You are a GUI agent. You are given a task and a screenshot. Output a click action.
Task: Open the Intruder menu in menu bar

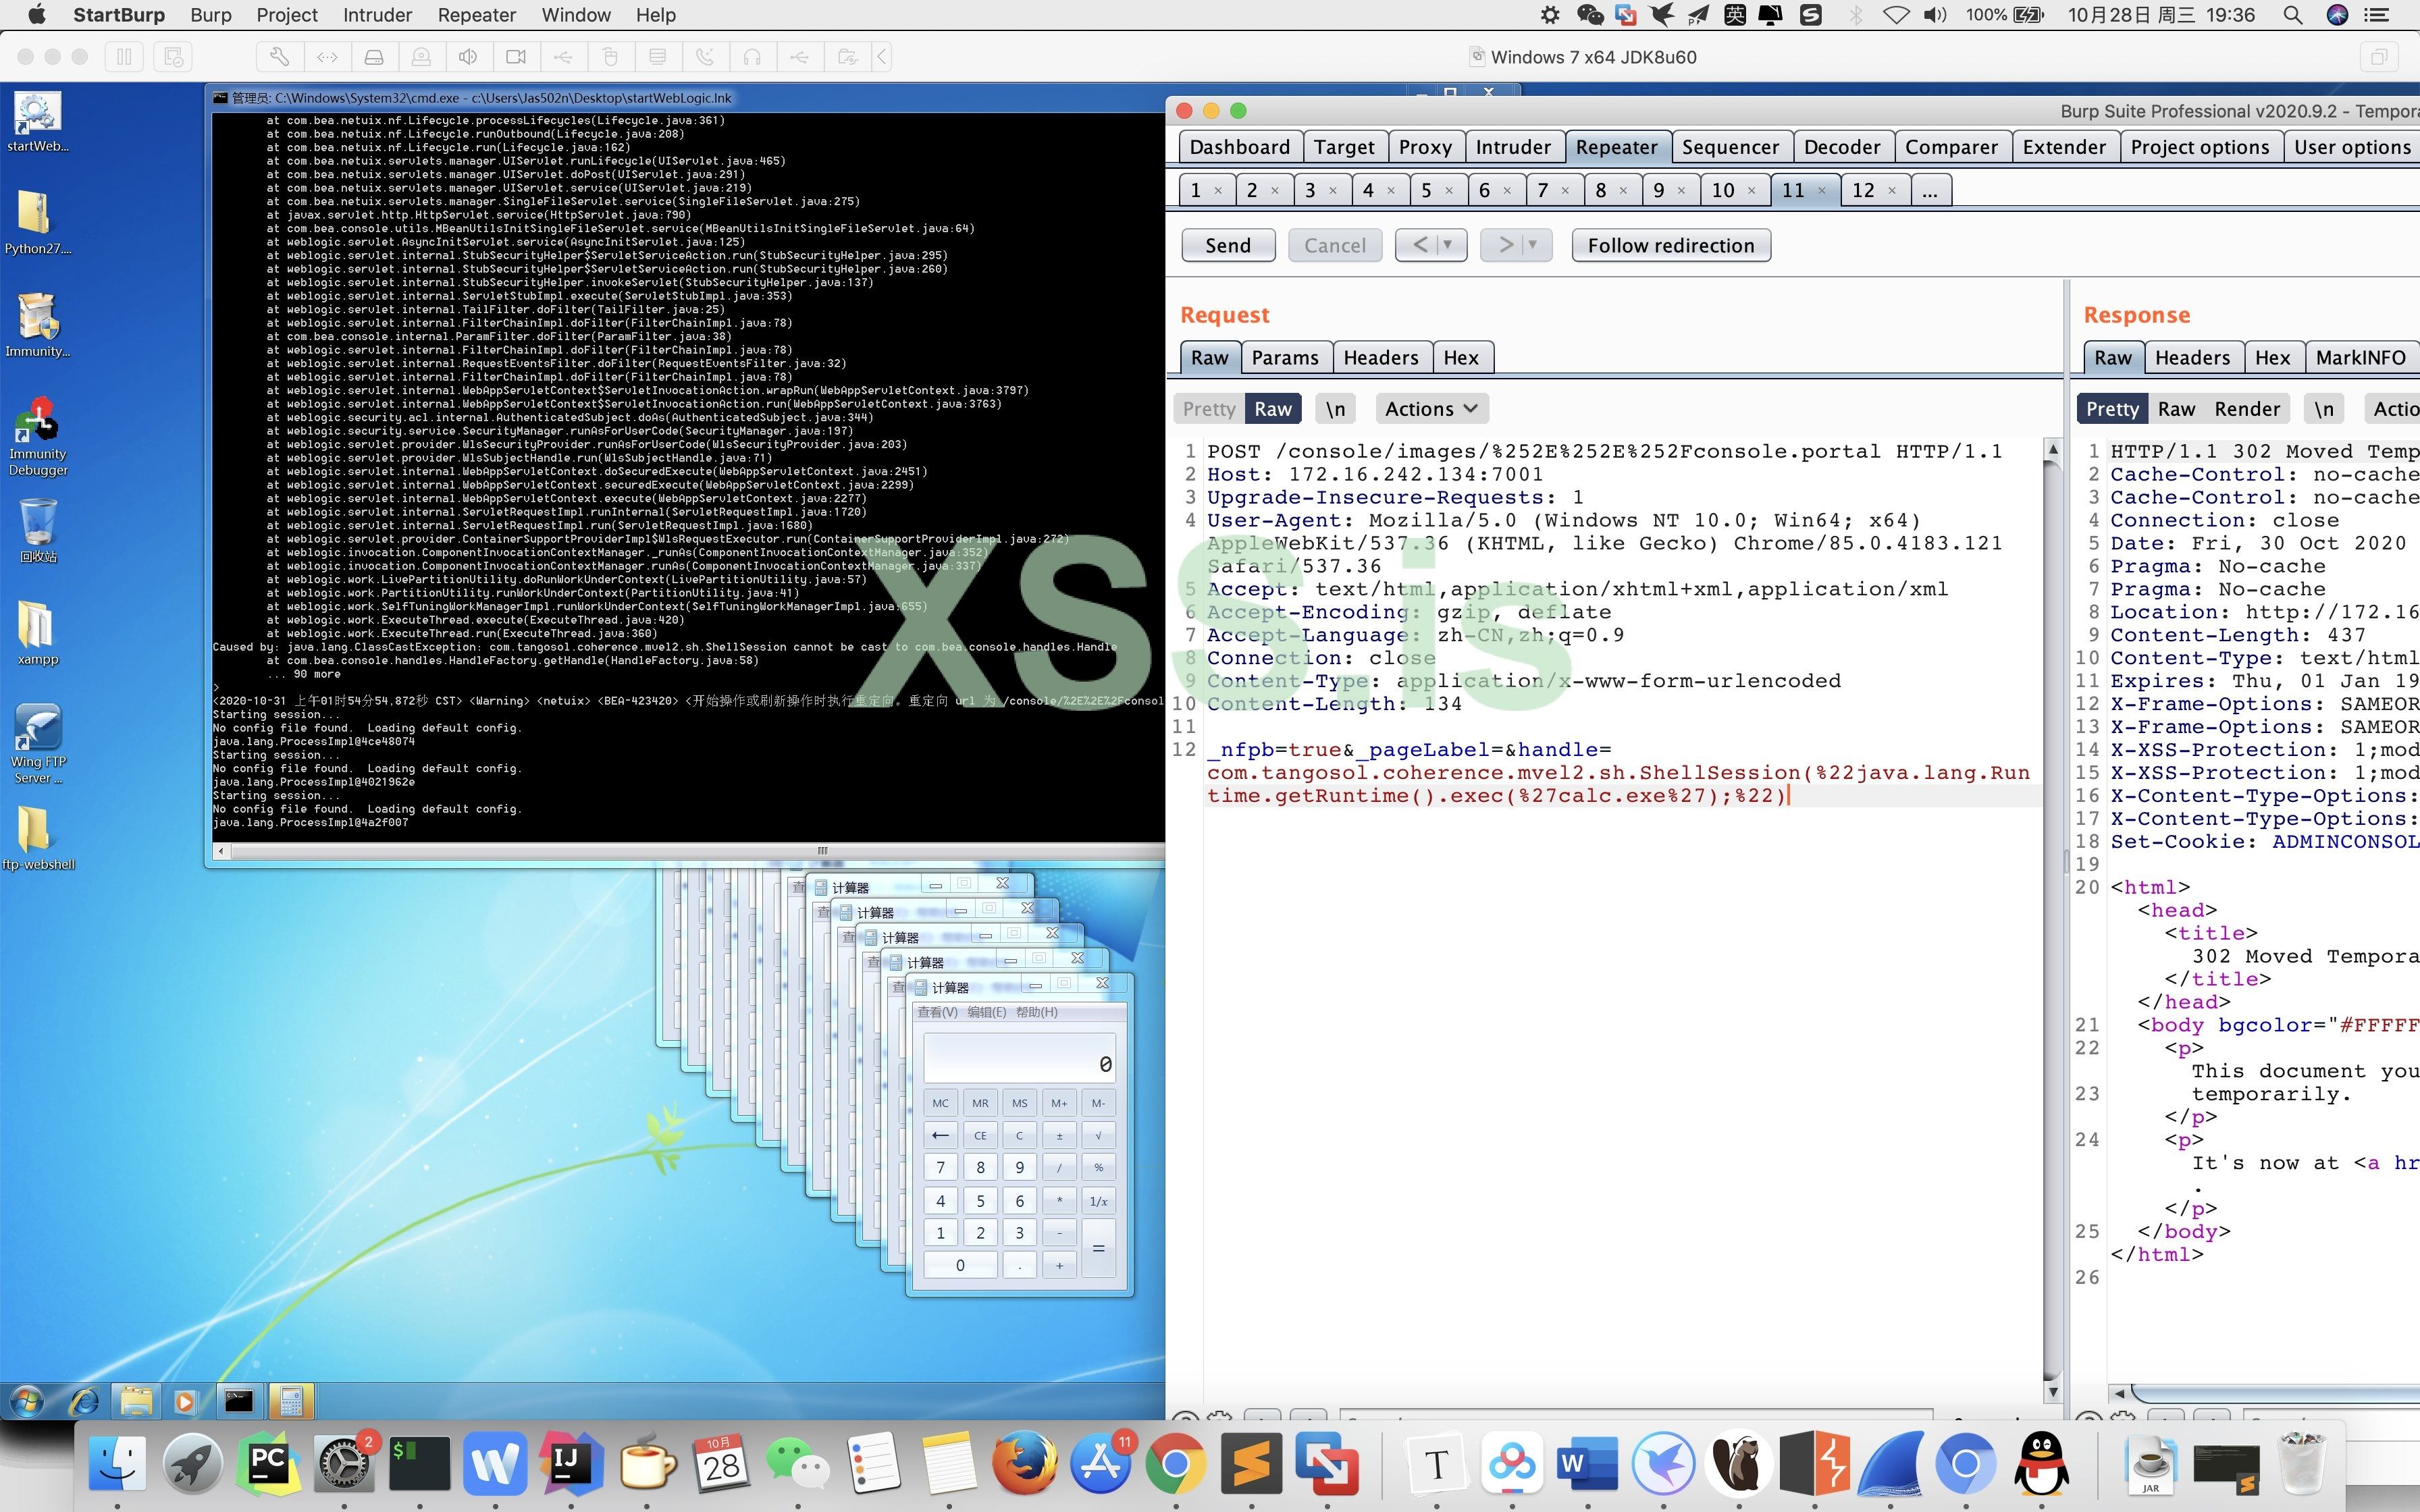click(x=377, y=15)
